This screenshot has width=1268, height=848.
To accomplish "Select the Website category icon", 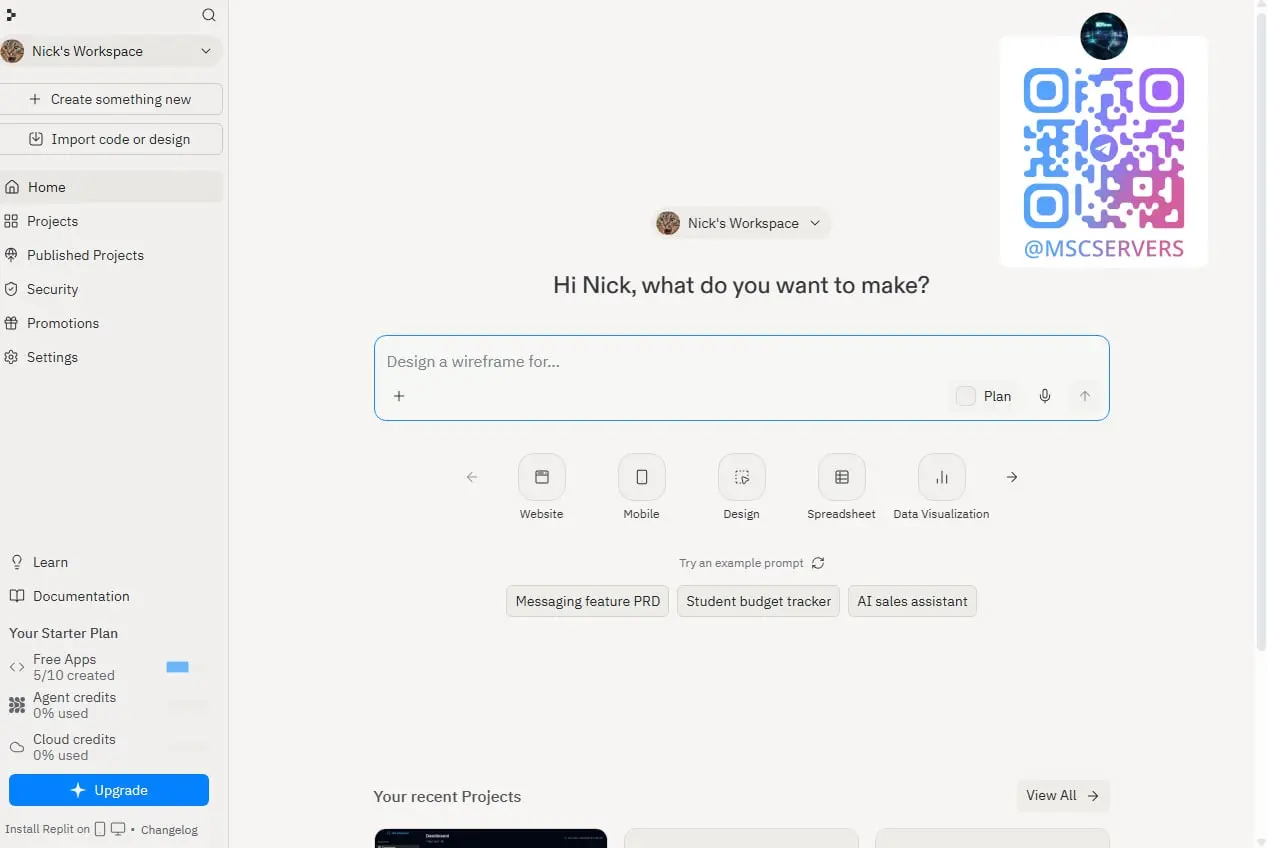I will click(x=542, y=477).
